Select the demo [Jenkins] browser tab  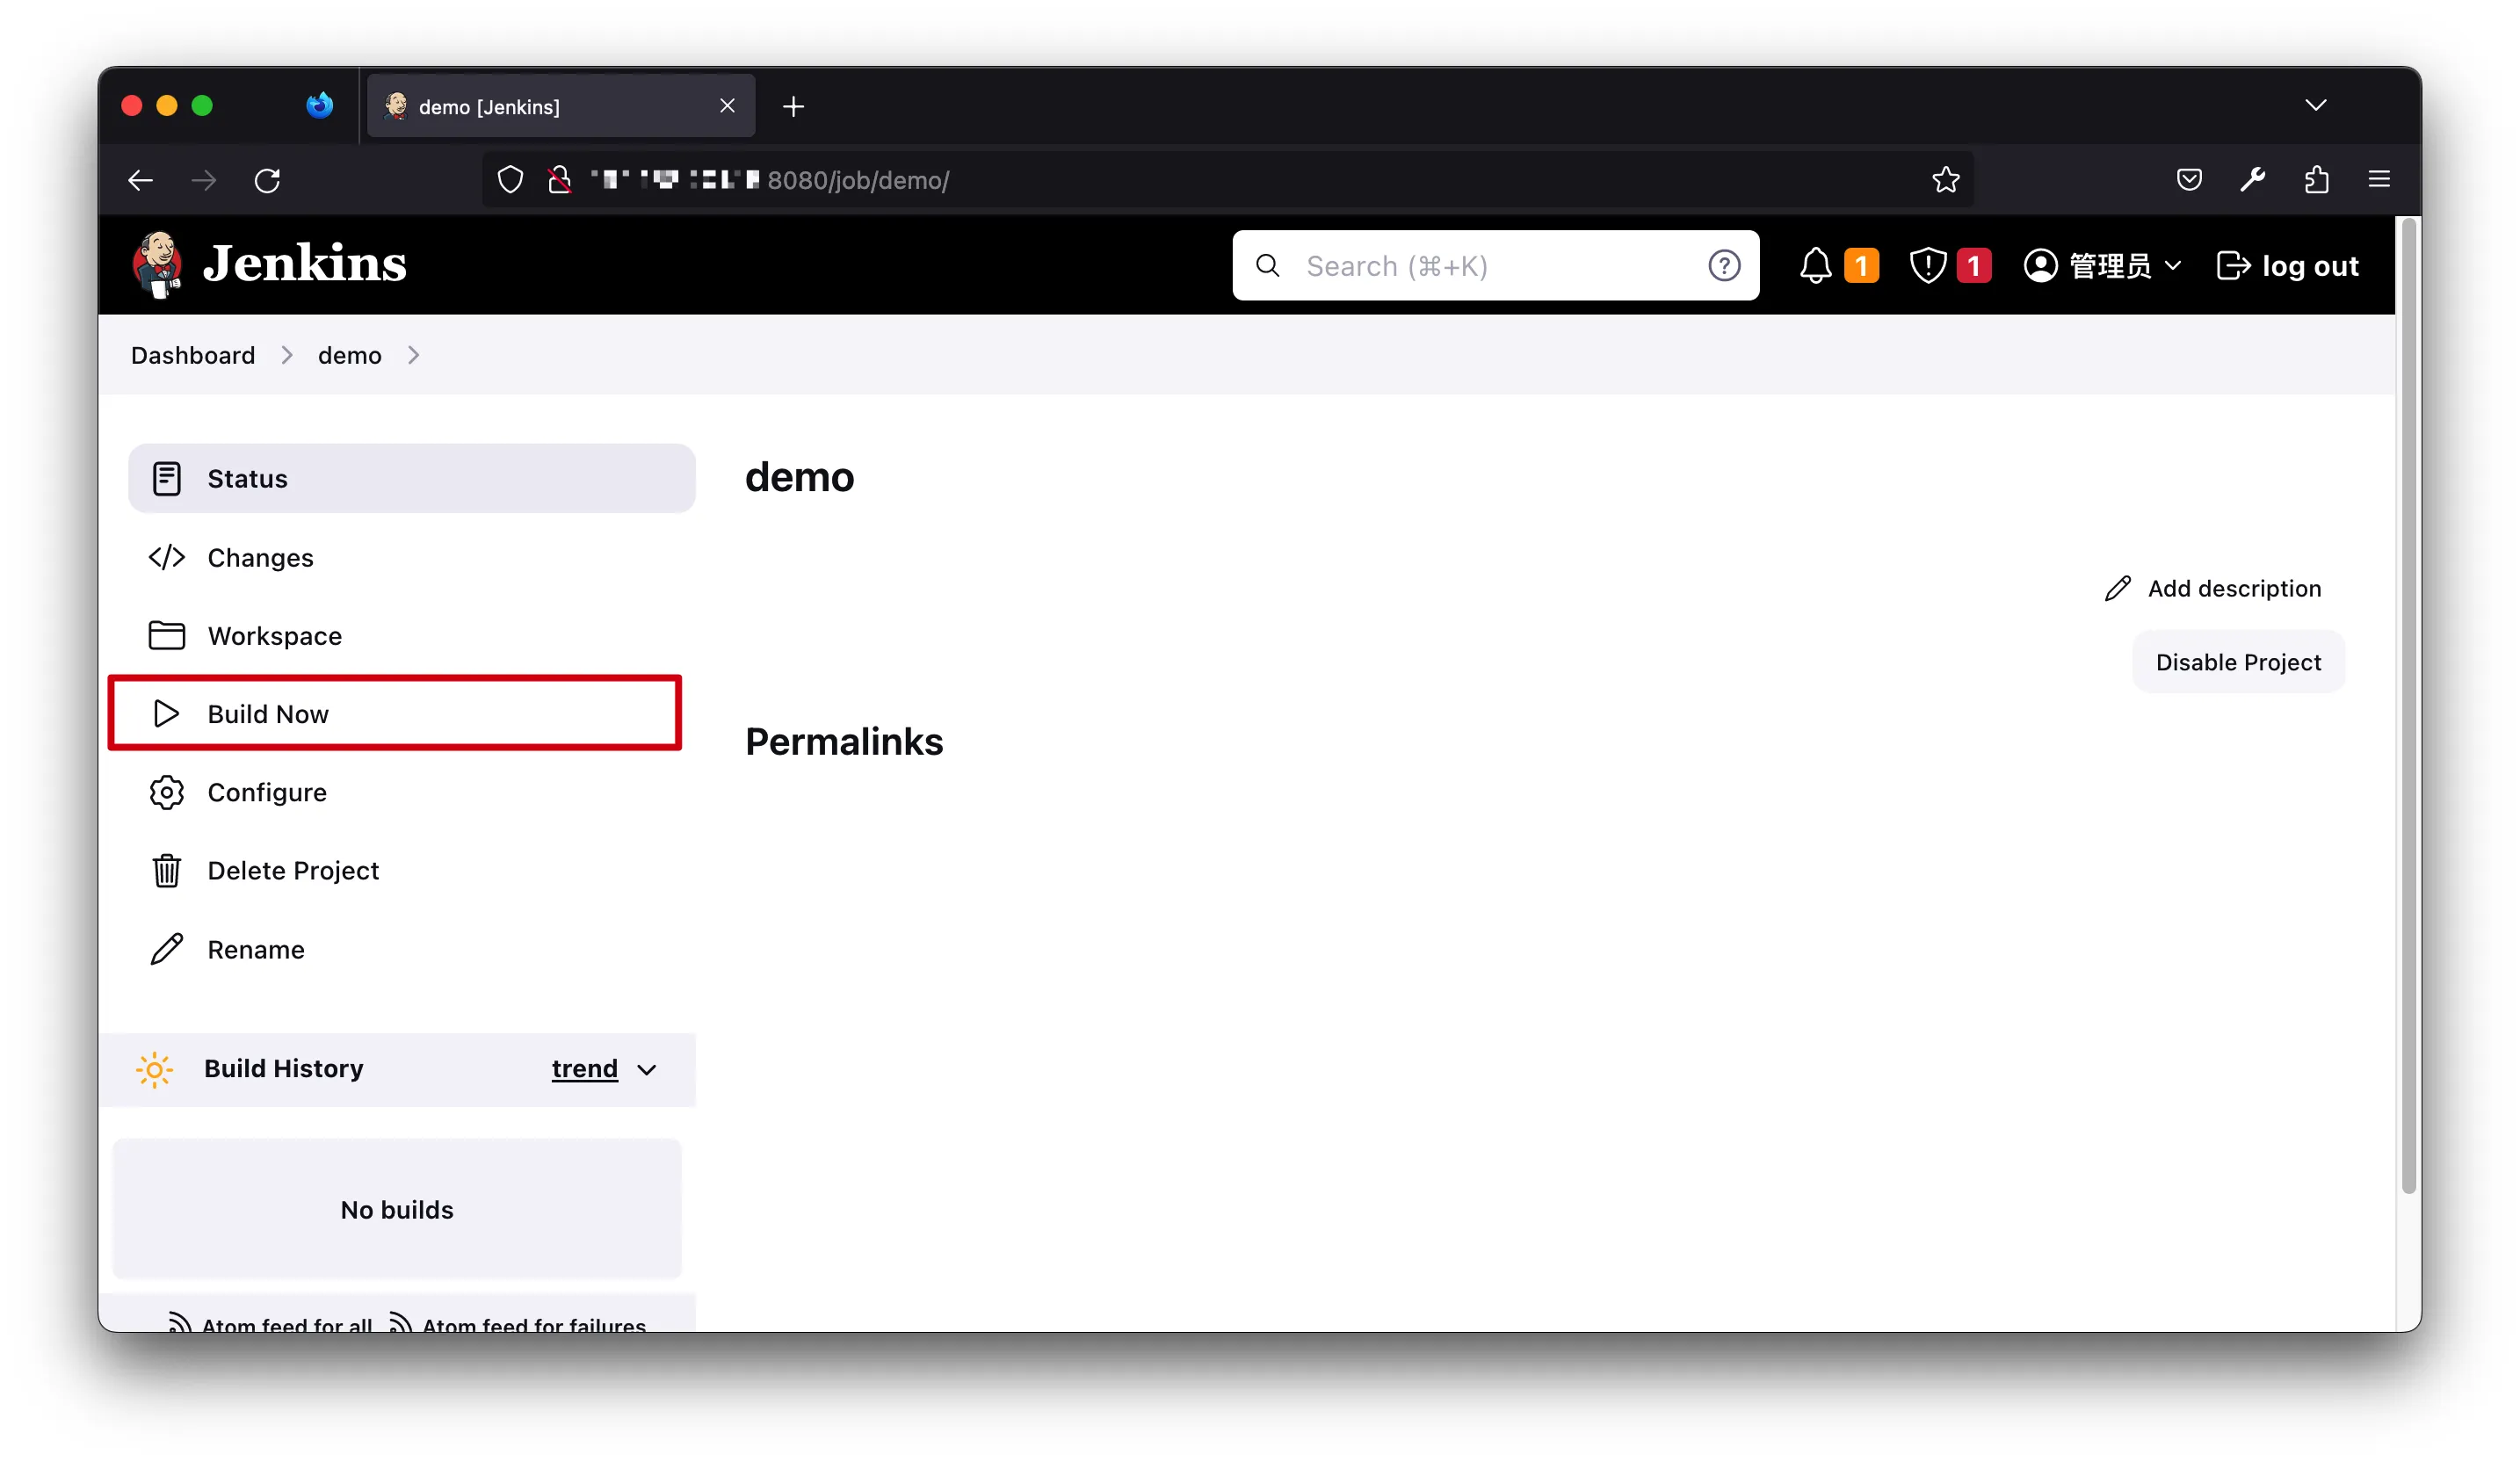(x=560, y=106)
